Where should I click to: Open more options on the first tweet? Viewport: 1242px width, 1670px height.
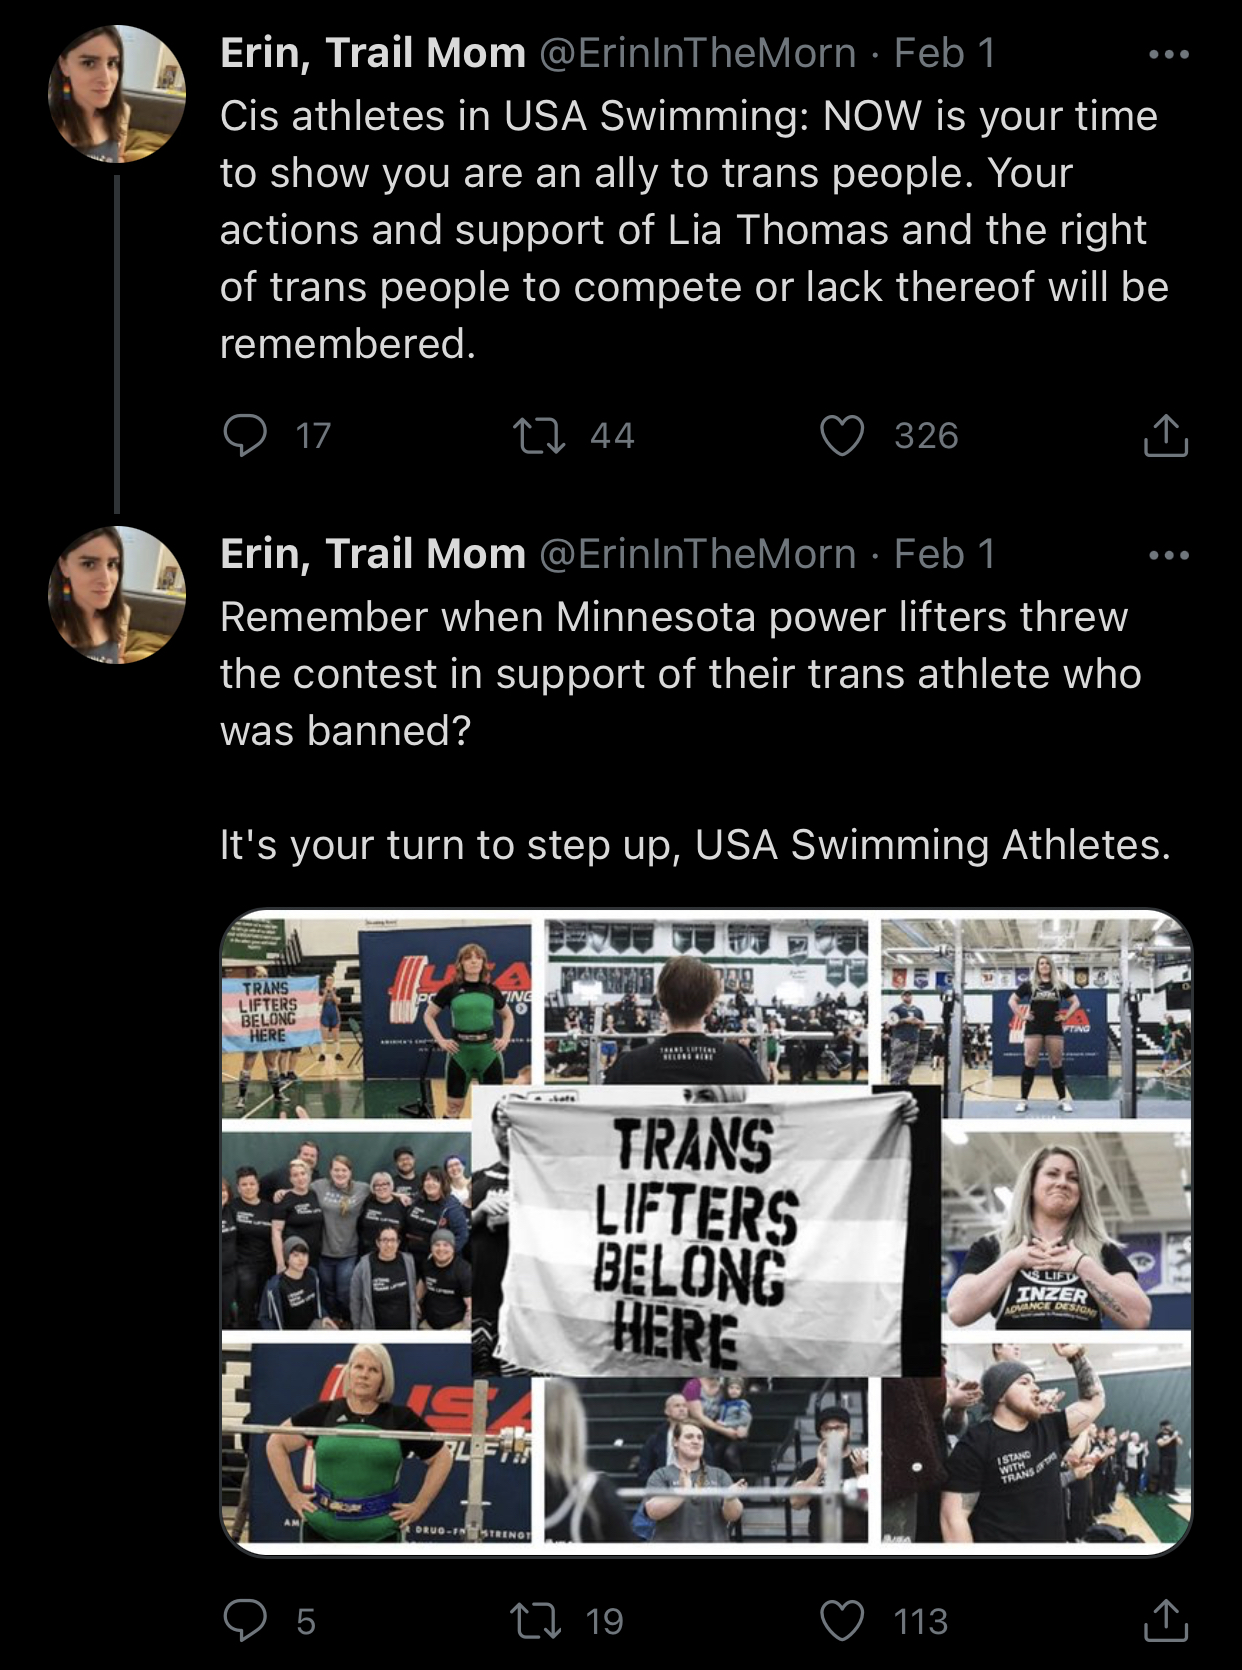click(x=1169, y=54)
